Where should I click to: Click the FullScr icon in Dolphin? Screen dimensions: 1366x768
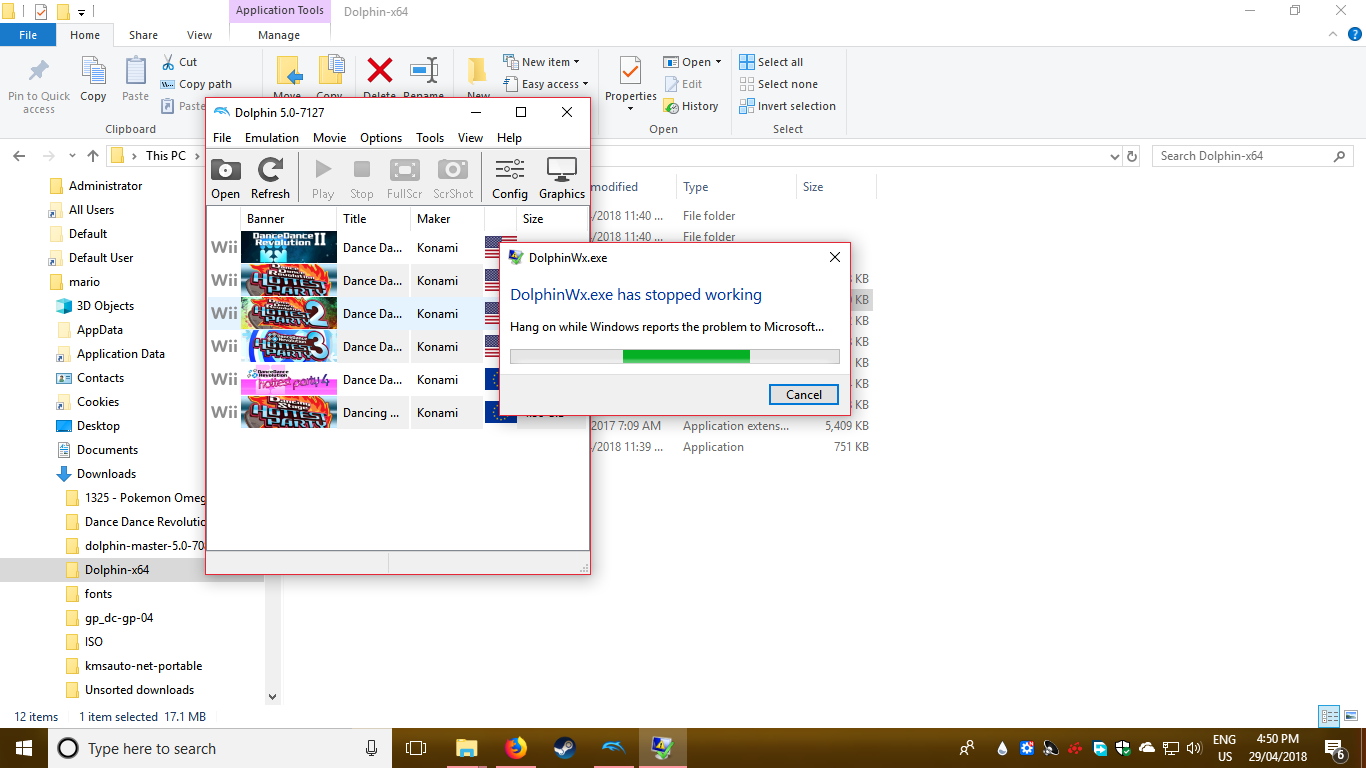click(x=405, y=170)
